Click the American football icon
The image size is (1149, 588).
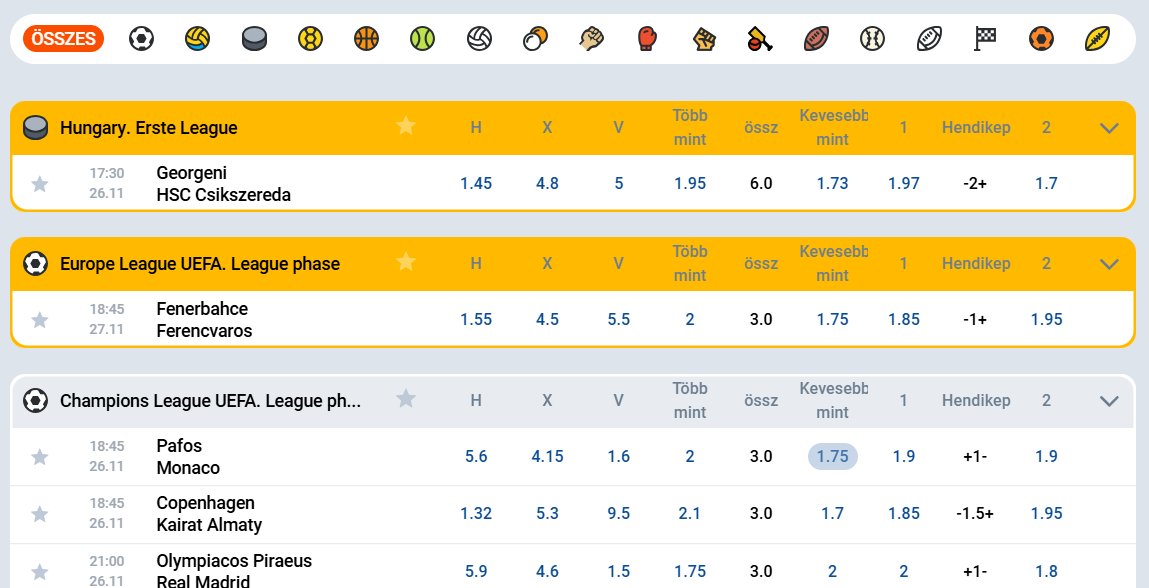(x=817, y=39)
